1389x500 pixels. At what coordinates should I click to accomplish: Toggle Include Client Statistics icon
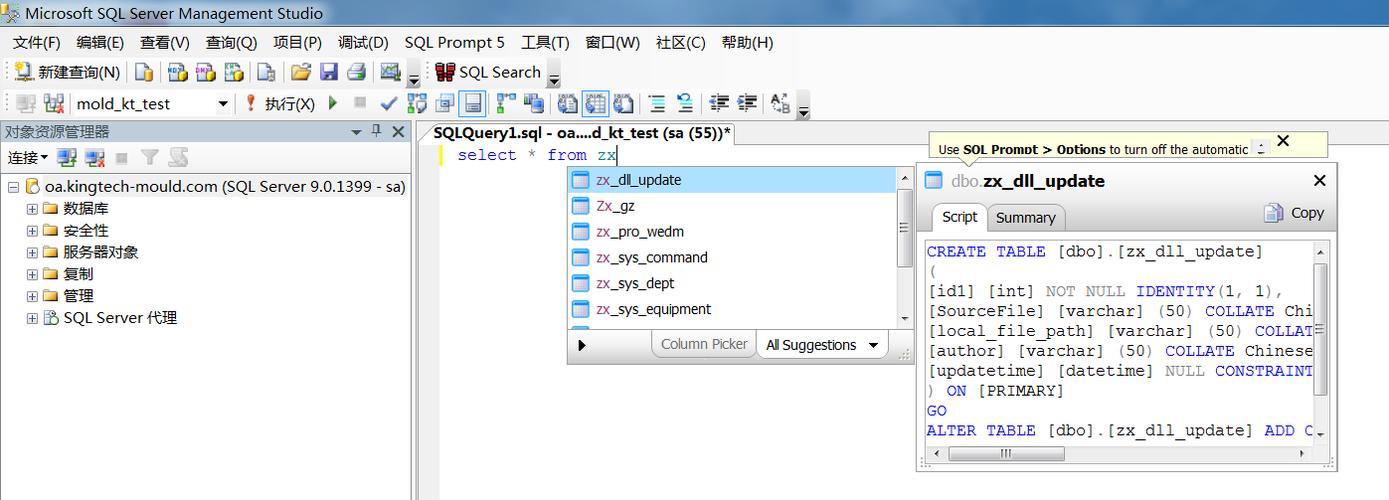tap(534, 103)
